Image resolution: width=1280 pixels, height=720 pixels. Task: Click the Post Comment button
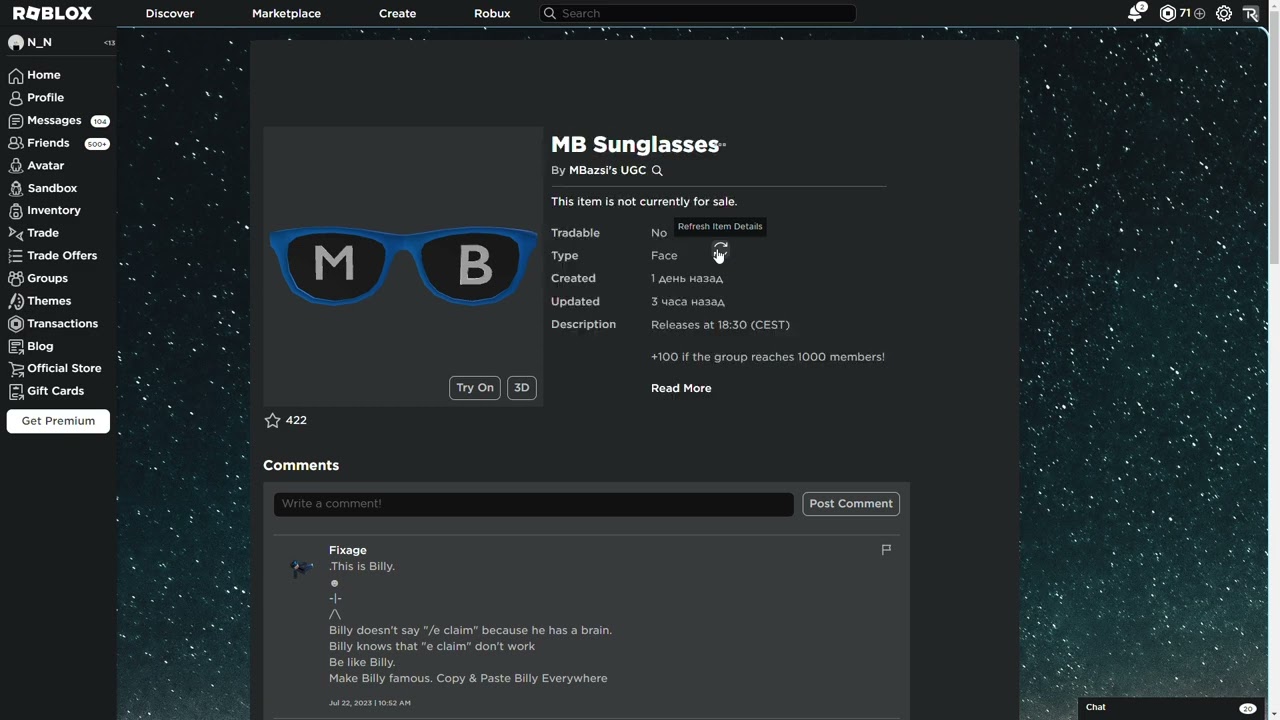[x=851, y=504]
